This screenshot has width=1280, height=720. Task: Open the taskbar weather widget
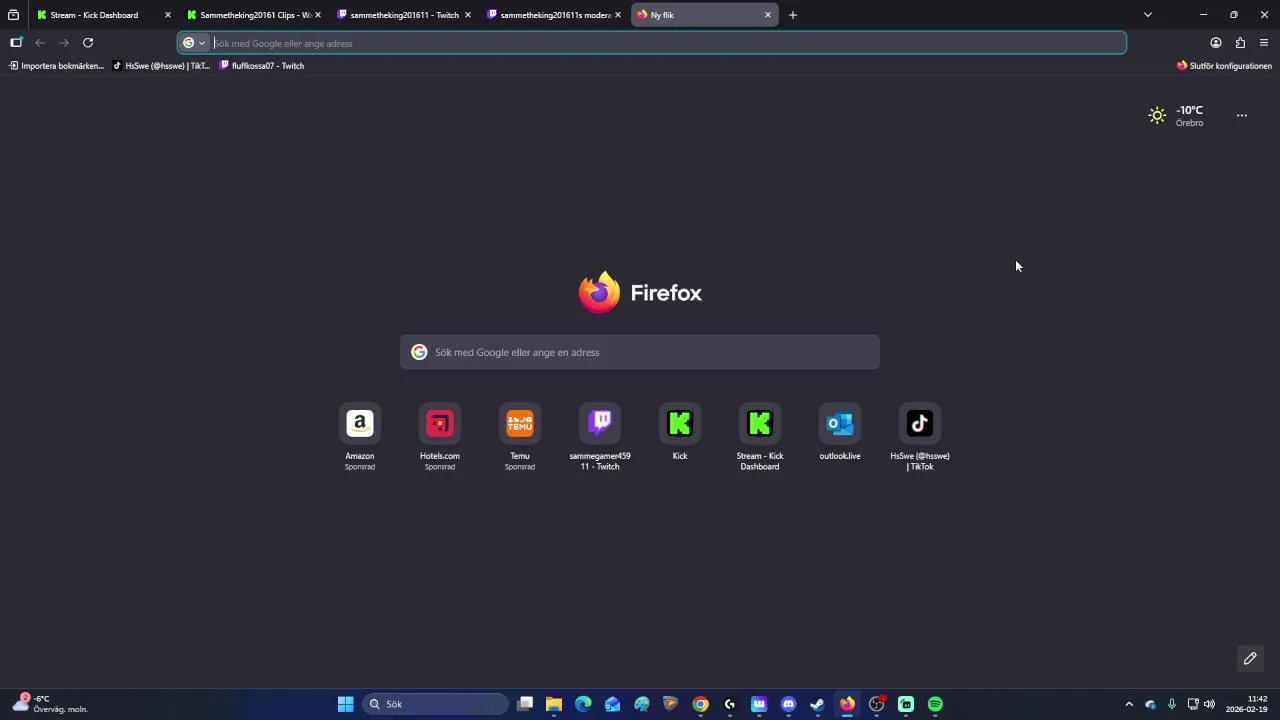click(x=50, y=704)
